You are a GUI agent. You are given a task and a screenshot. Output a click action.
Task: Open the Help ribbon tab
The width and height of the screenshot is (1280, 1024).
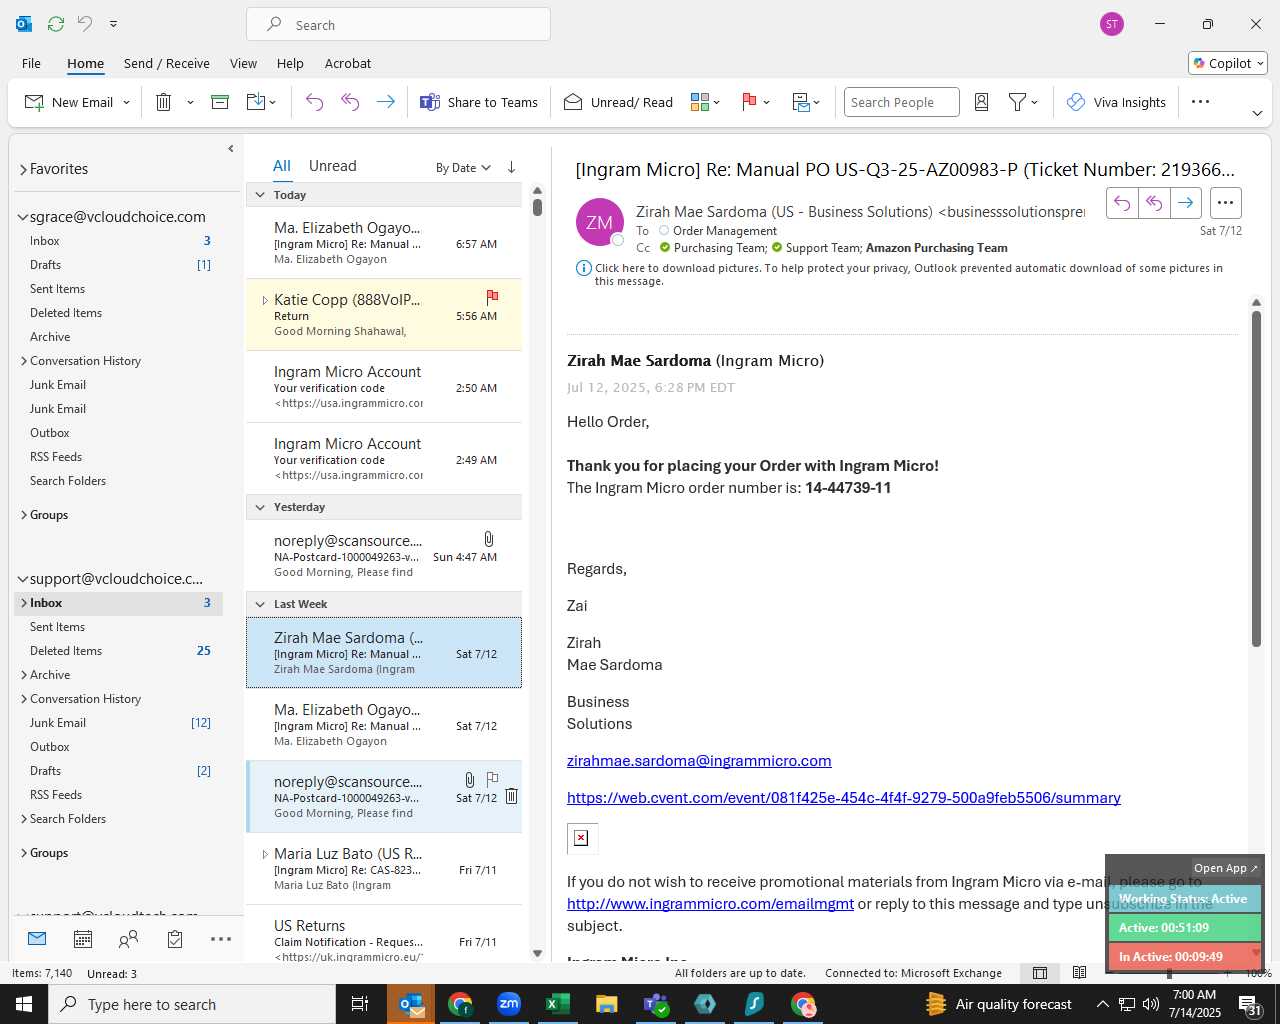pyautogui.click(x=290, y=63)
